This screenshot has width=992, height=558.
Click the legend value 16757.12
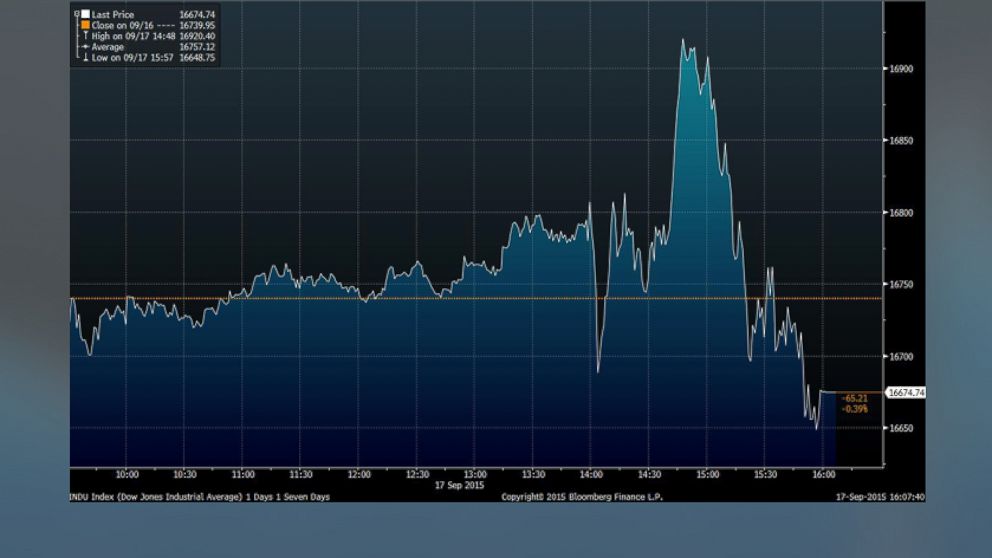[x=197, y=47]
